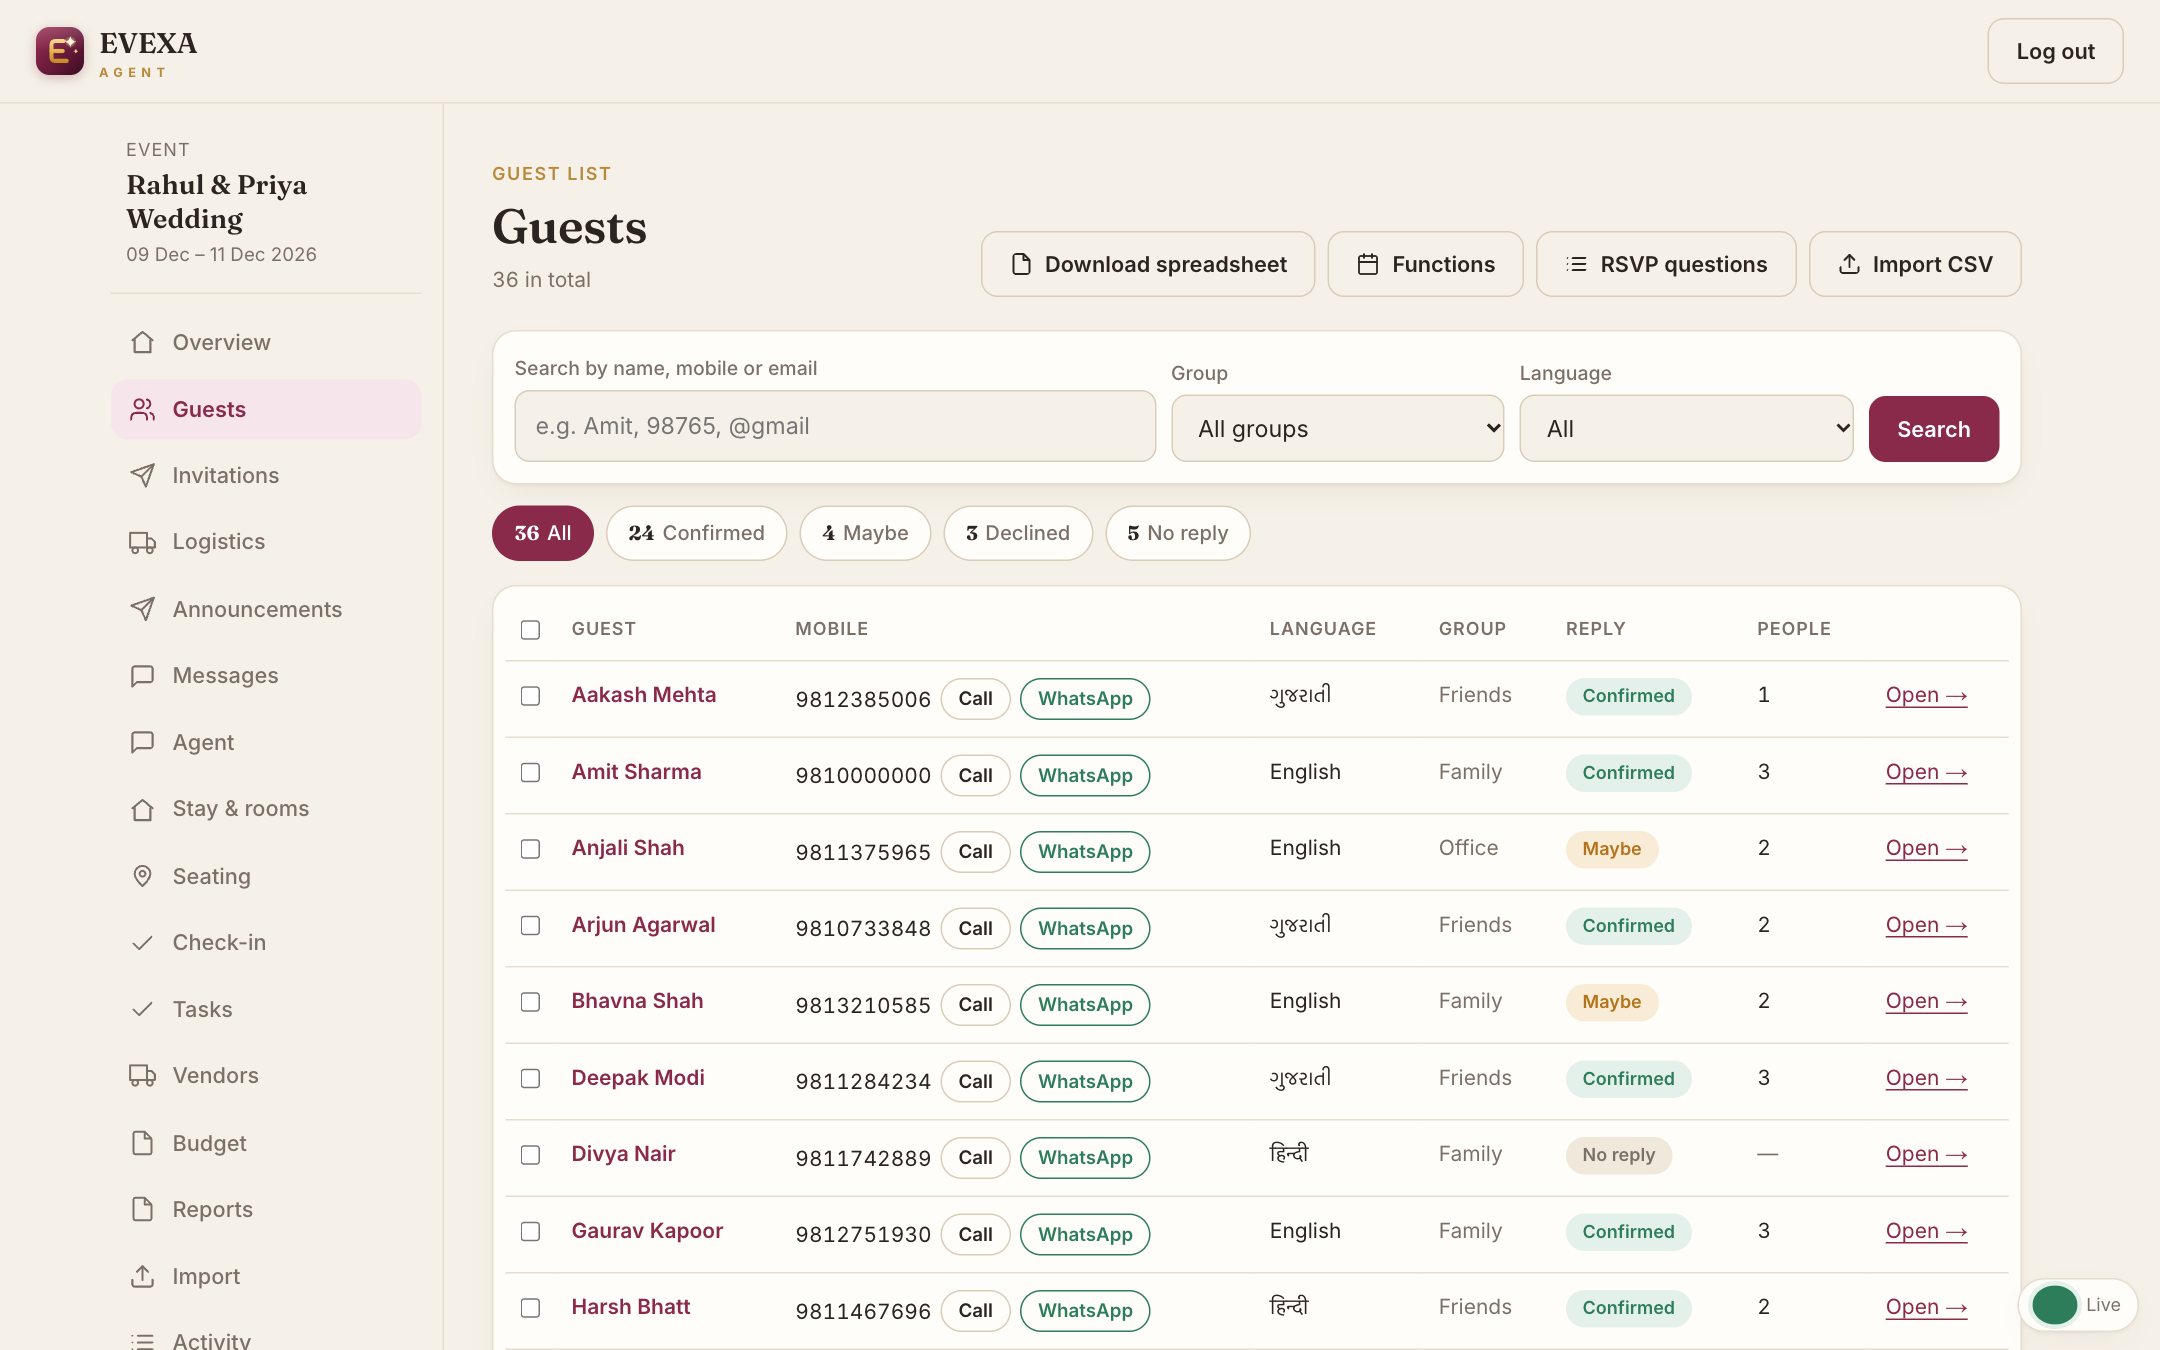
Task: Click WhatsApp for Harsh Bhatt
Action: point(1085,1311)
